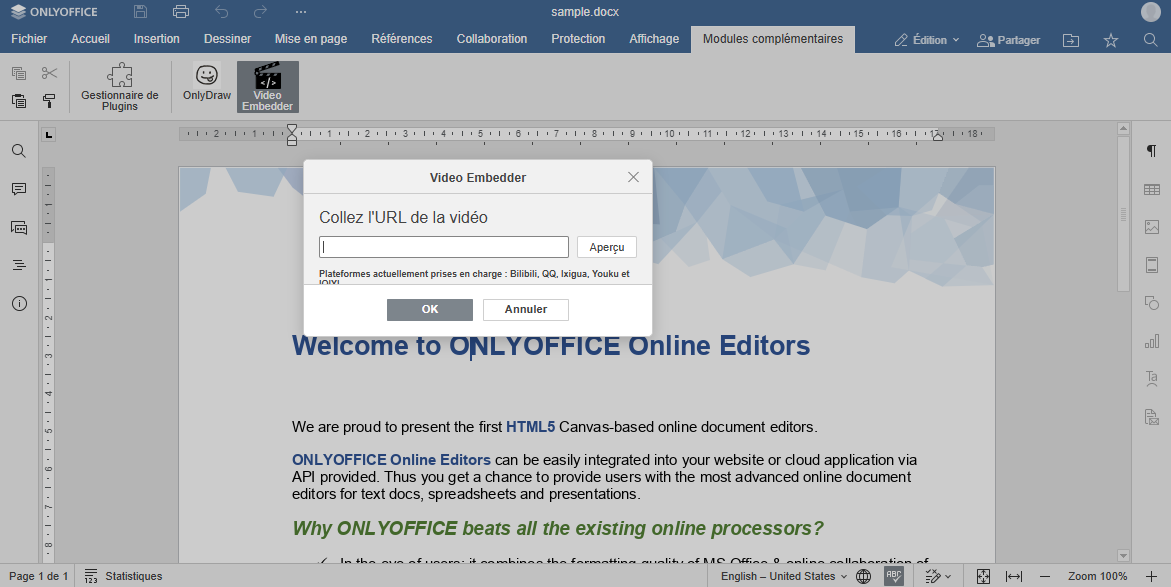Open paragraph settings in right sidebar
1171x587 pixels.
pos(1152,152)
